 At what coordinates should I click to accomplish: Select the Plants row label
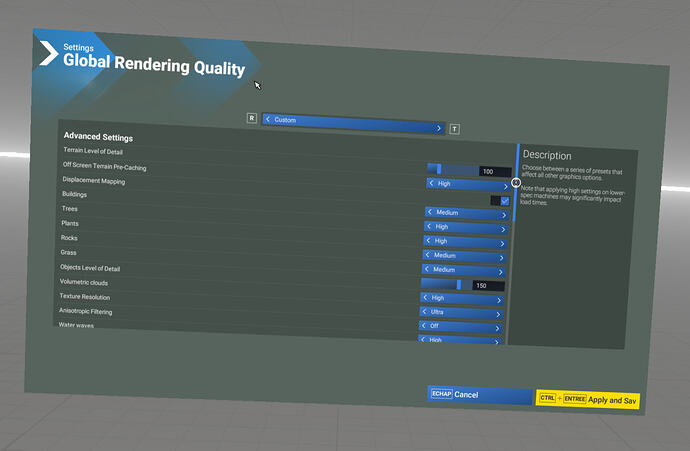(x=70, y=223)
